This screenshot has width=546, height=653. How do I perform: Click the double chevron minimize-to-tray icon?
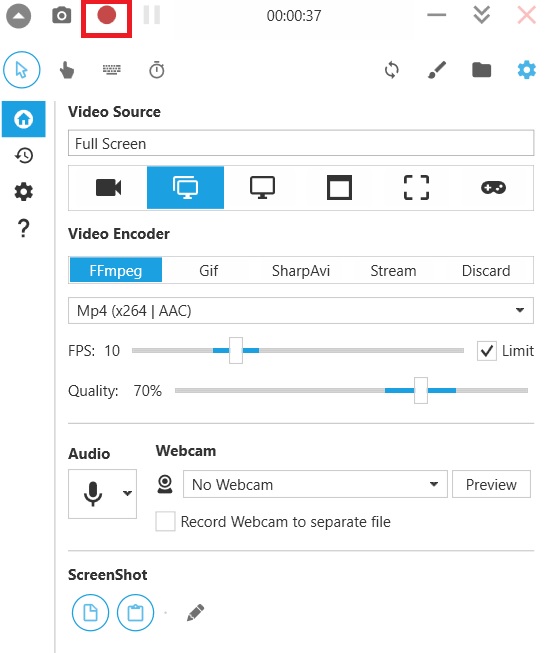(x=481, y=15)
